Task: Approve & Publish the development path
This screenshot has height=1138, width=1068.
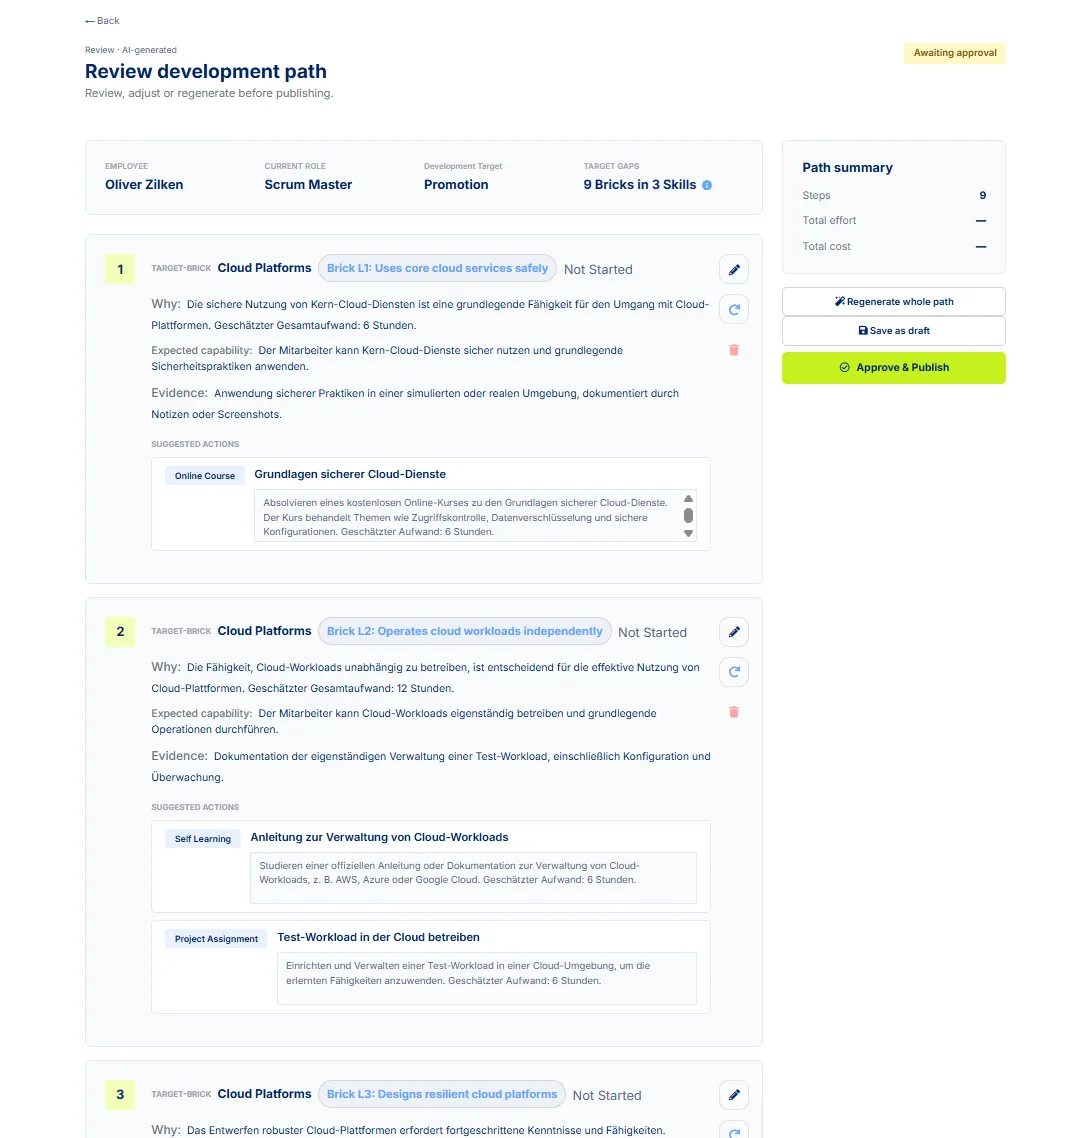Action: click(x=894, y=367)
